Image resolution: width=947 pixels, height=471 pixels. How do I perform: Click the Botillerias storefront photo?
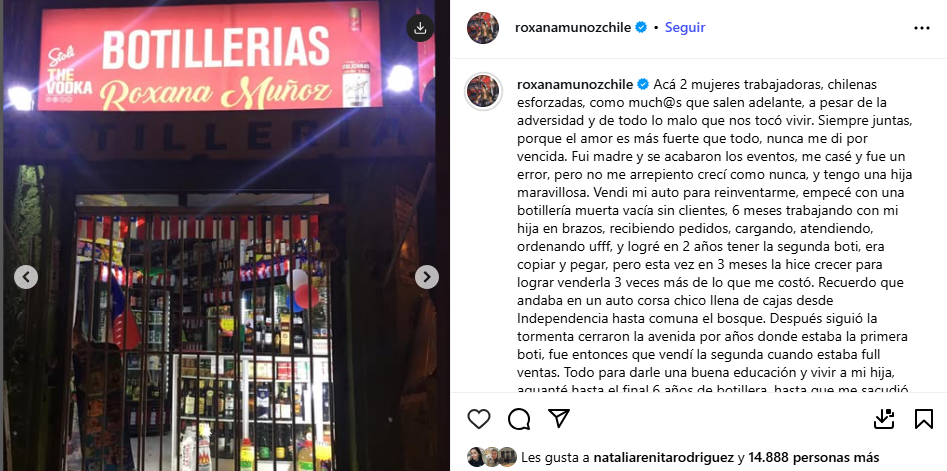point(225,236)
